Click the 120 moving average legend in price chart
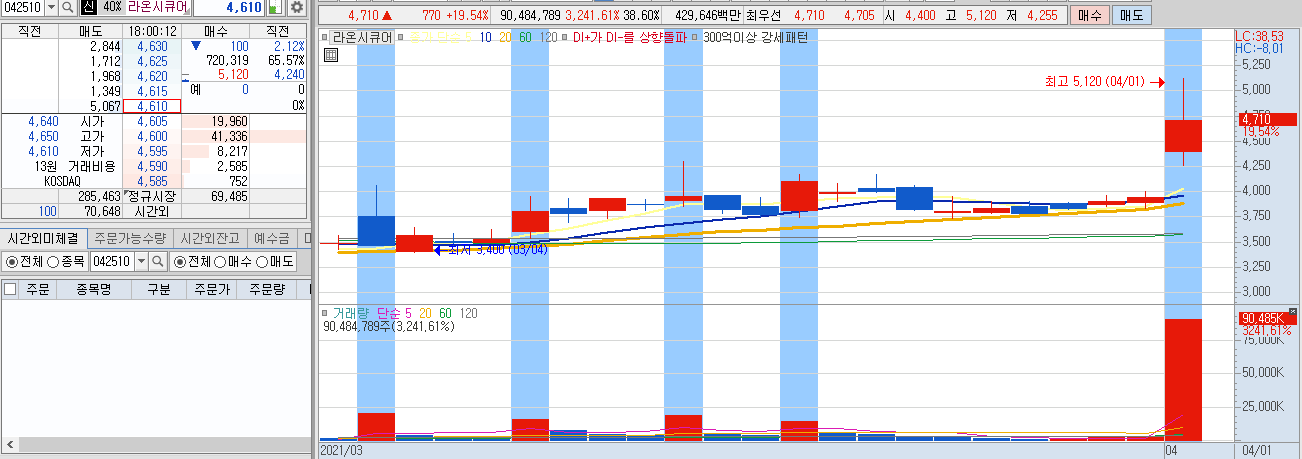 [x=548, y=37]
